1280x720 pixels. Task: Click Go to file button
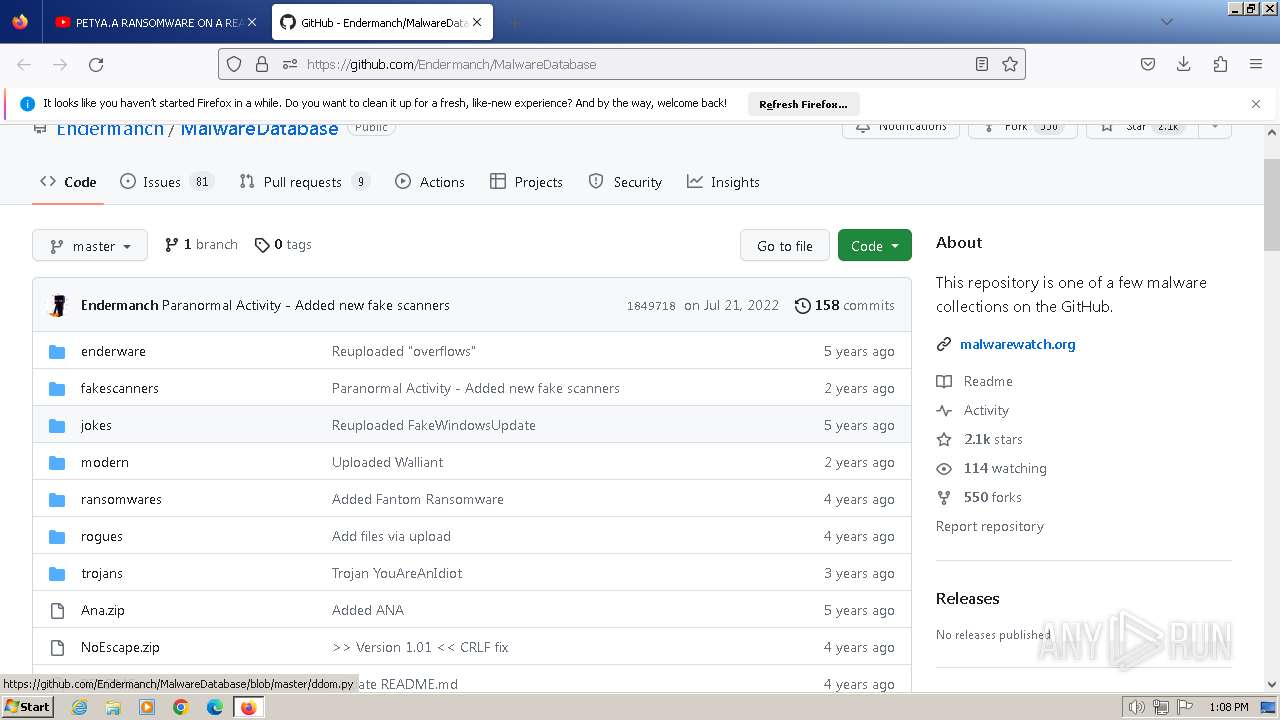pos(784,246)
